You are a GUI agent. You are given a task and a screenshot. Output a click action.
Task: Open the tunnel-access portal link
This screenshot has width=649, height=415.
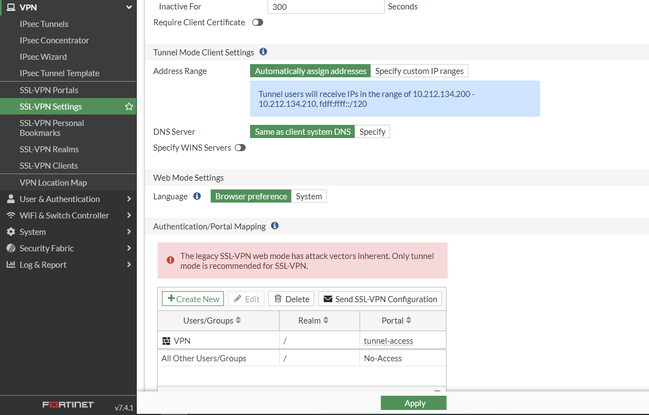(x=388, y=341)
